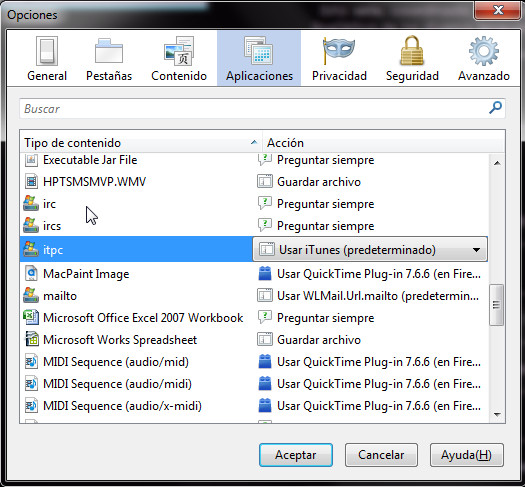The width and height of the screenshot is (525, 487).
Task: Sort by the Acción column header
Action: tap(383, 143)
